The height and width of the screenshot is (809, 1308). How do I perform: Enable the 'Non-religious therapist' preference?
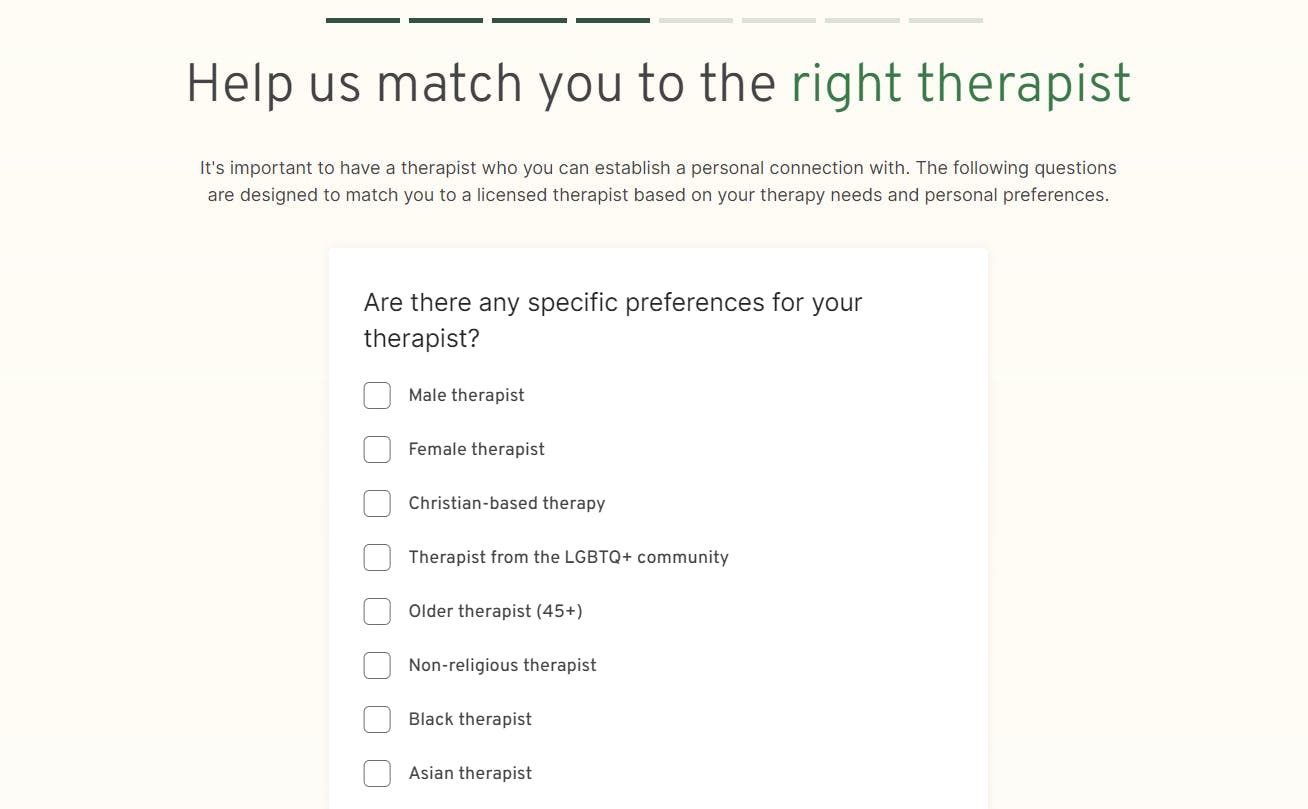tap(377, 665)
